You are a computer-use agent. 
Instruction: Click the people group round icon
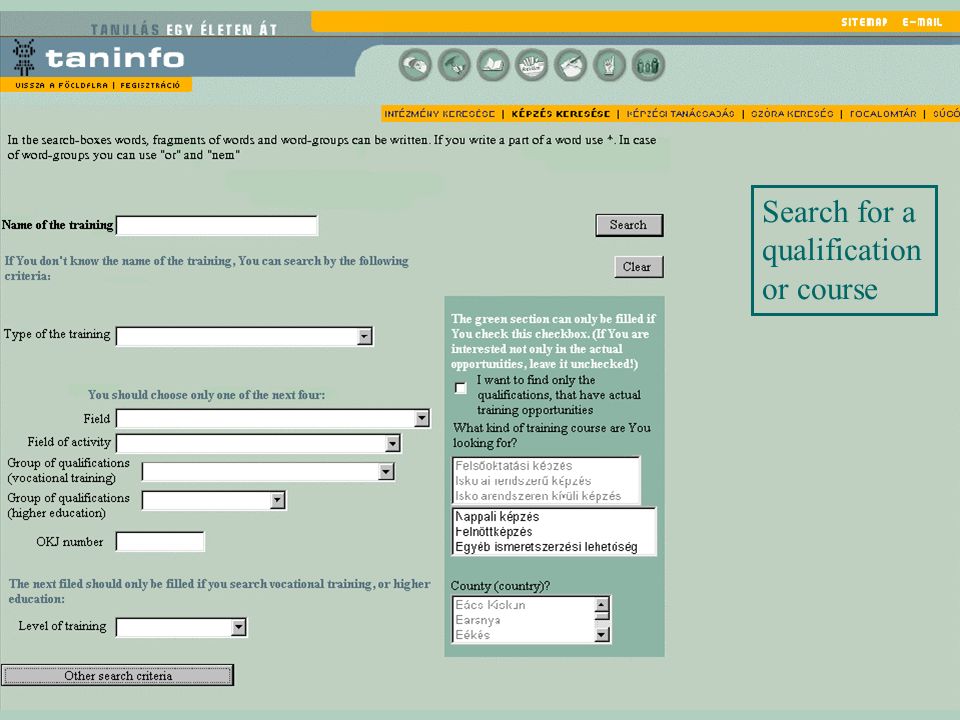click(648, 65)
